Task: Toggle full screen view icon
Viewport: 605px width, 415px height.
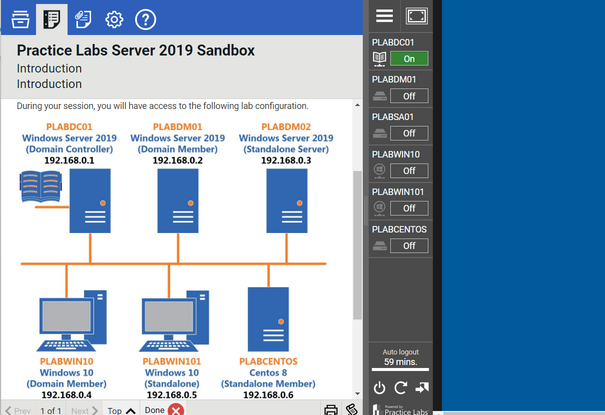Action: 418,15
